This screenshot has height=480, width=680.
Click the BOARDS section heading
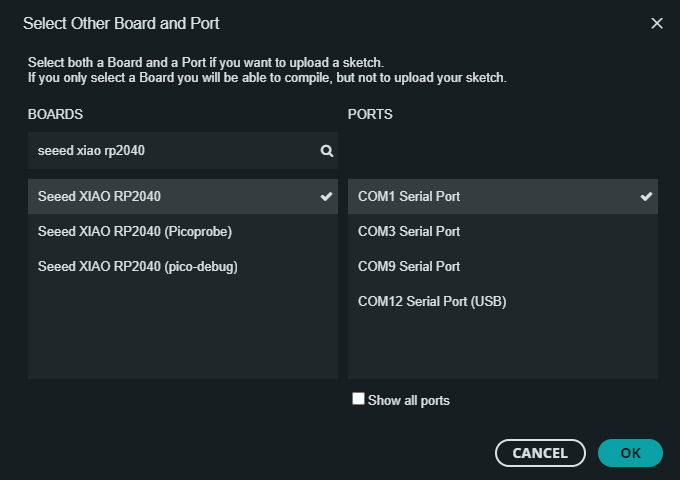click(55, 114)
